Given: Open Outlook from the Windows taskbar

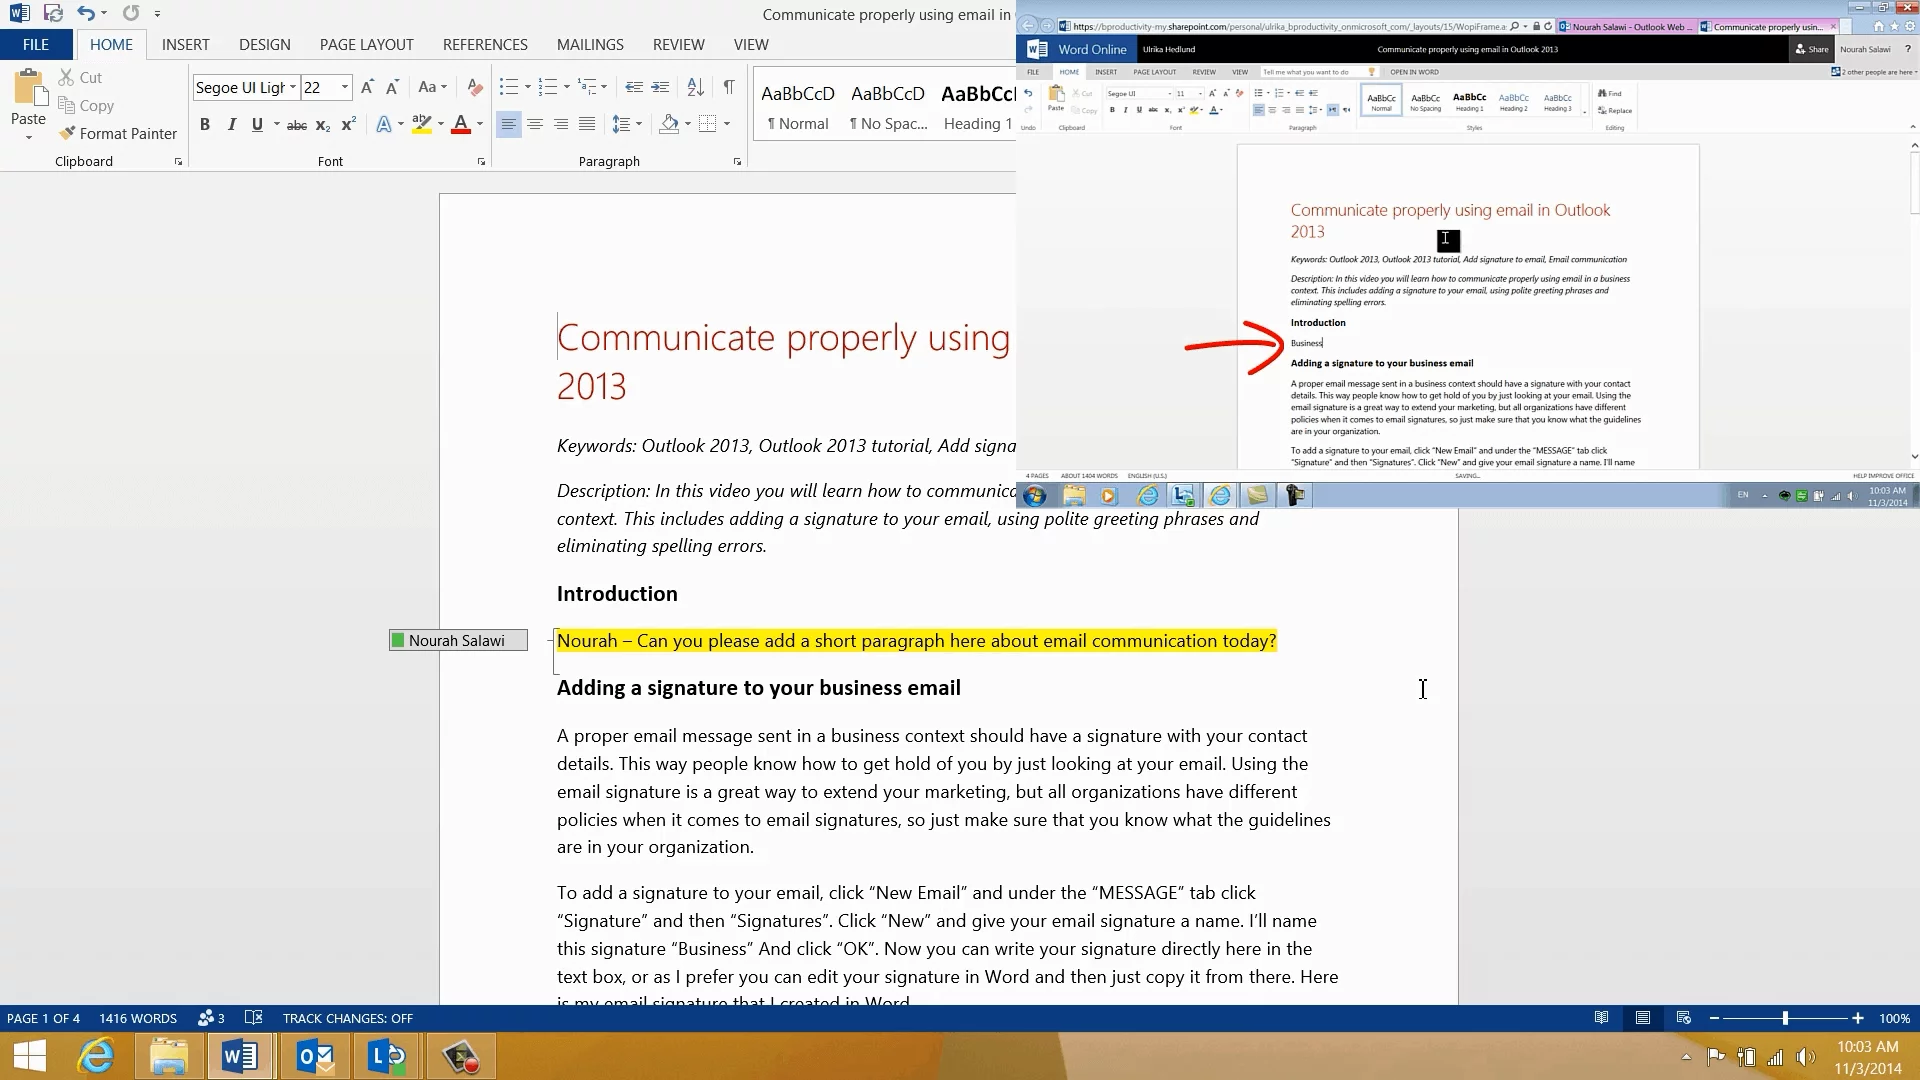Looking at the screenshot, I should point(315,1056).
